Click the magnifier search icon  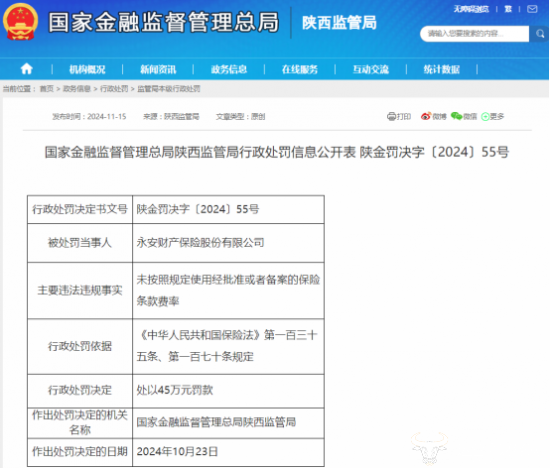(x=539, y=34)
